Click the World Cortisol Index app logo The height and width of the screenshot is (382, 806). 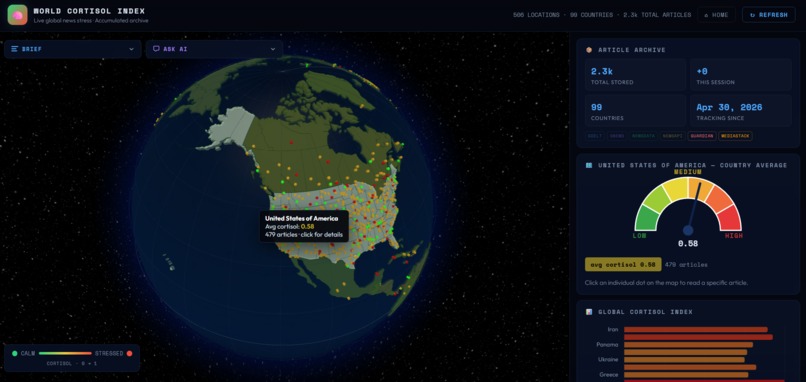pyautogui.click(x=17, y=15)
